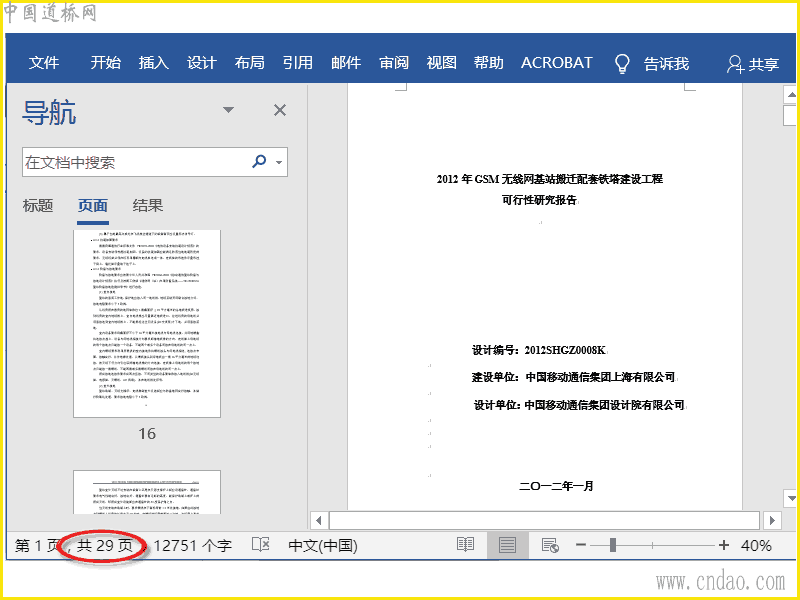Click the 设计编号 2012SHGZ0008K line
The image size is (800, 600).
539,350
